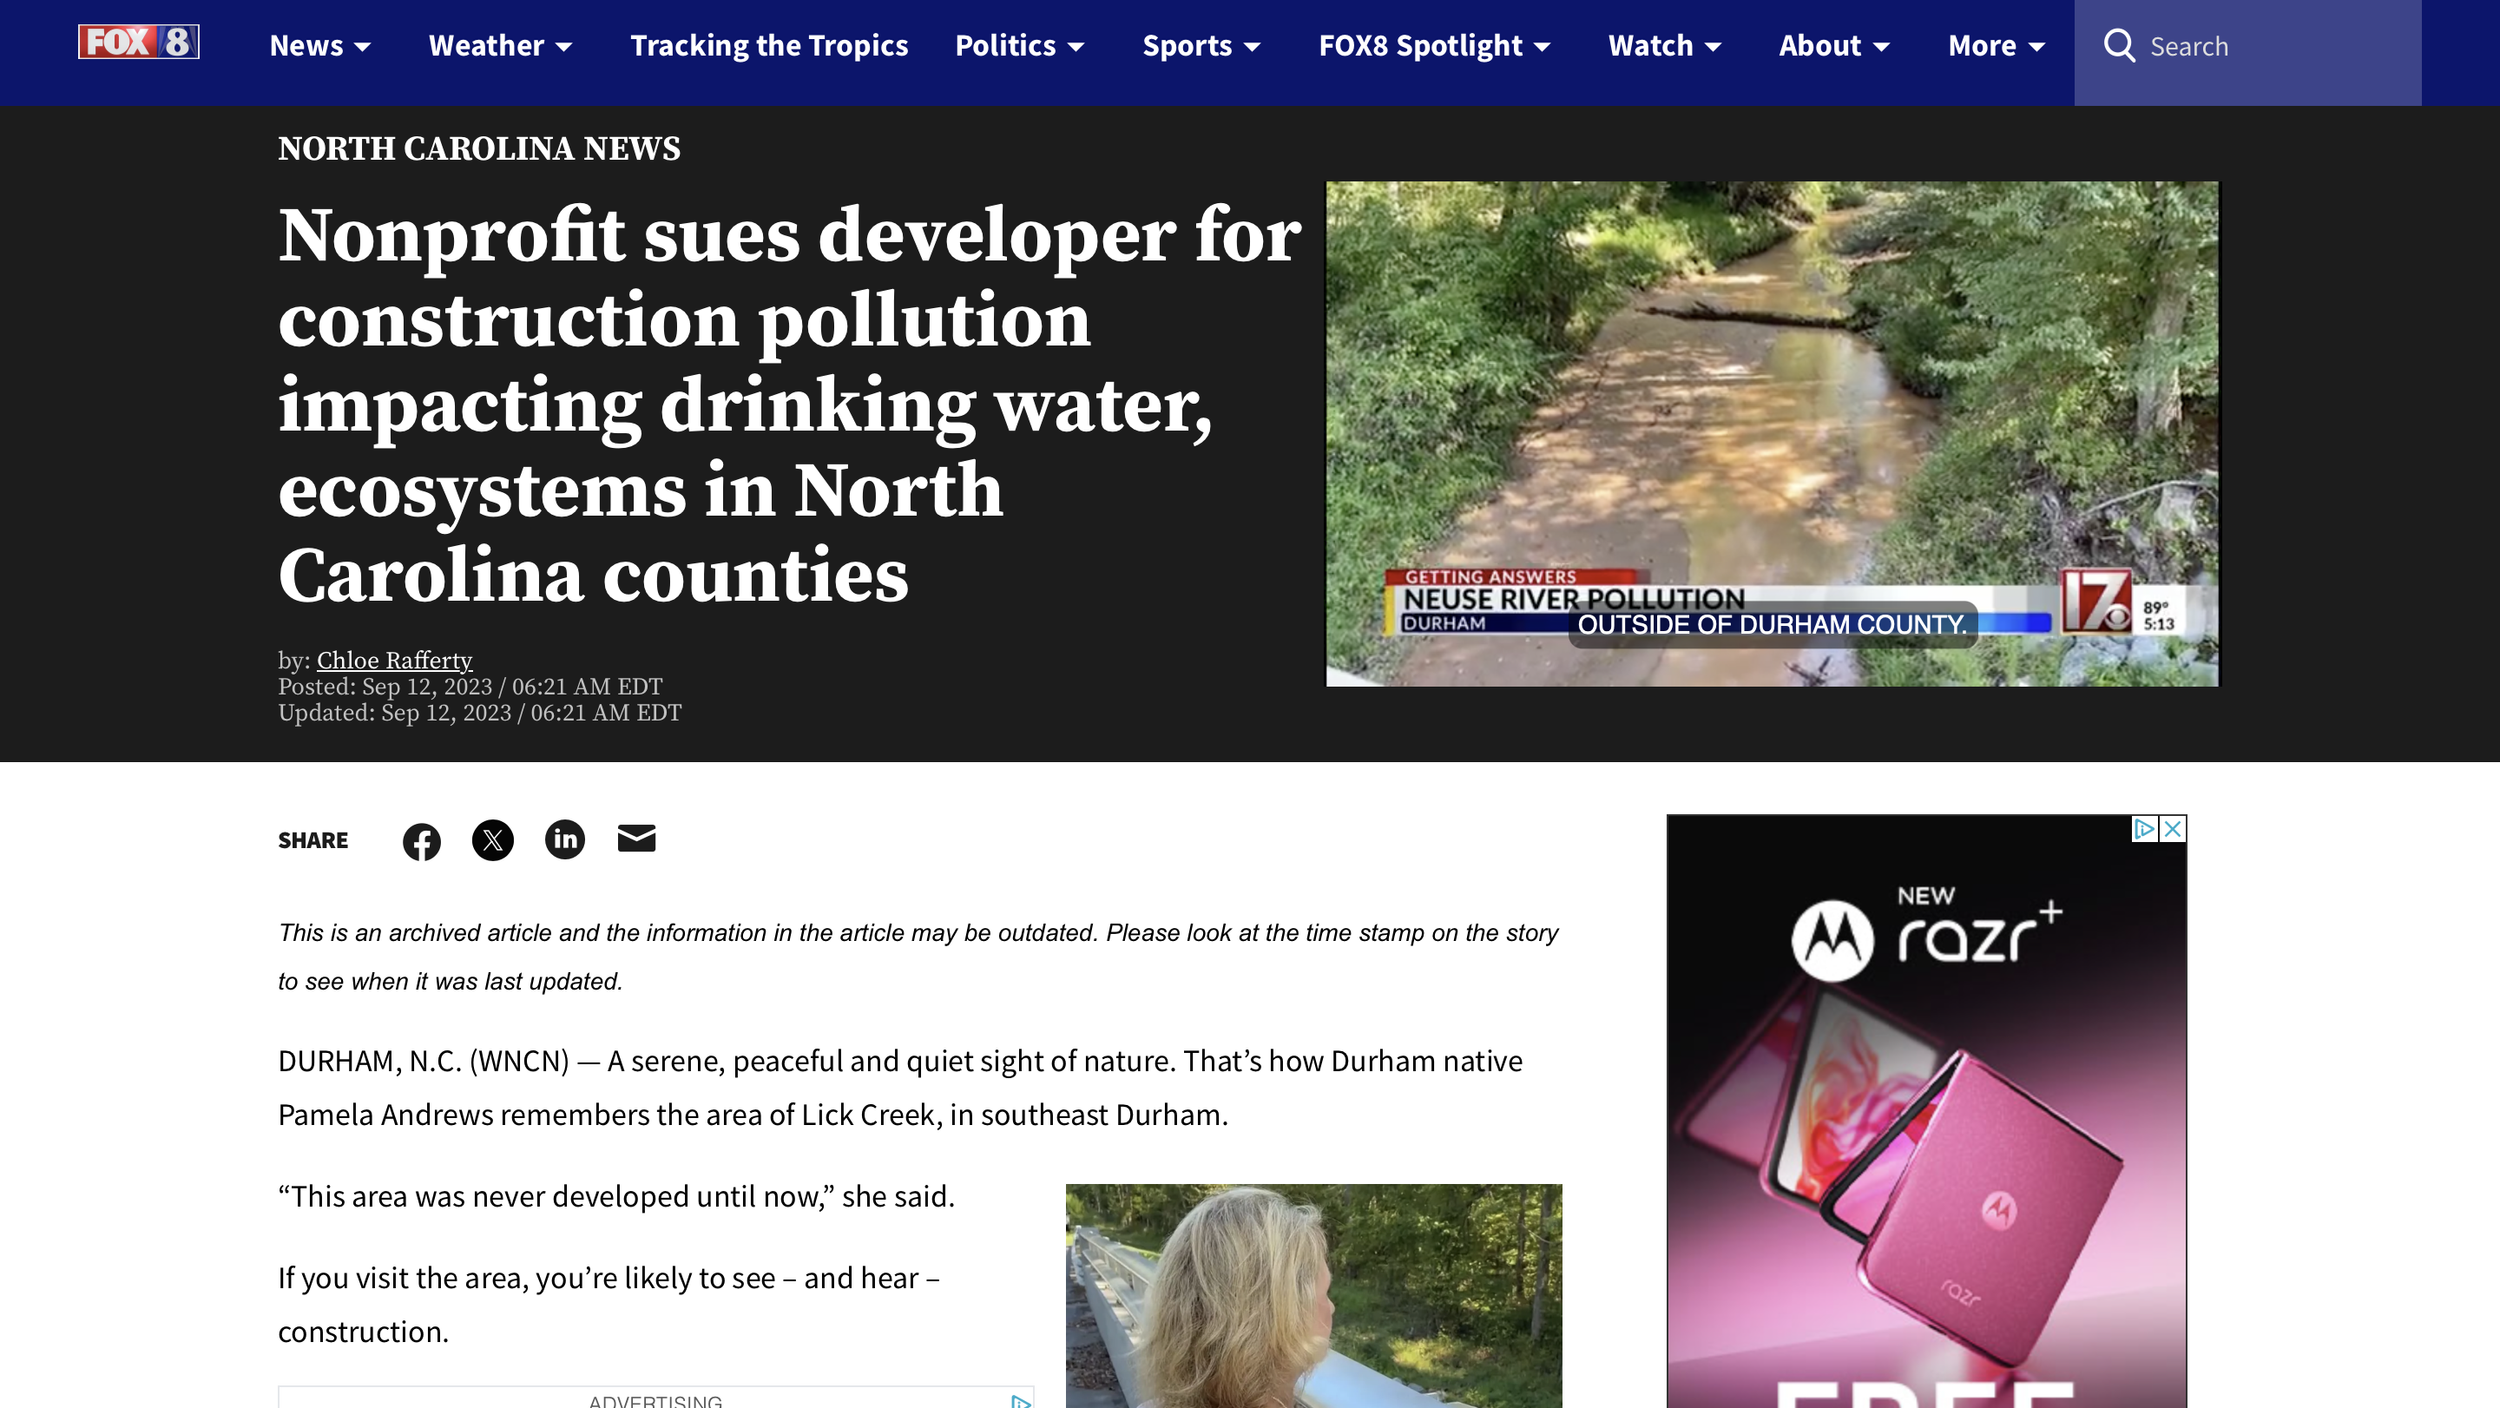Click the FOX 8 logo
The image size is (2500, 1408).
tap(139, 42)
